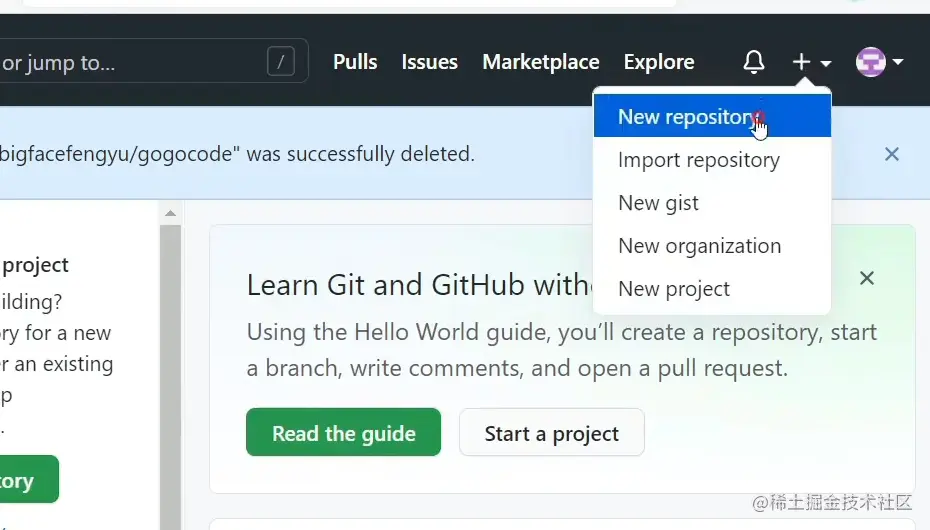Open the user avatar profile menu
Viewport: 930px width, 530px height.
[879, 62]
